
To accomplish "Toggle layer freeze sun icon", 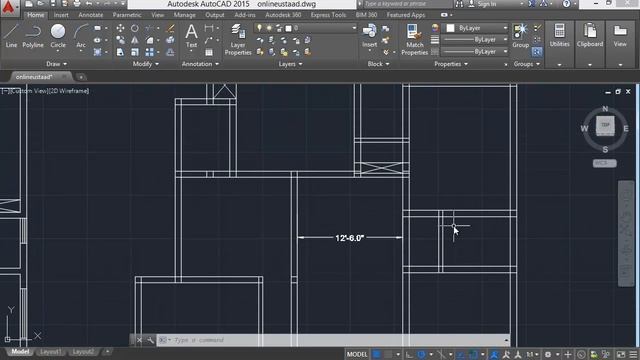I will coord(269,28).
